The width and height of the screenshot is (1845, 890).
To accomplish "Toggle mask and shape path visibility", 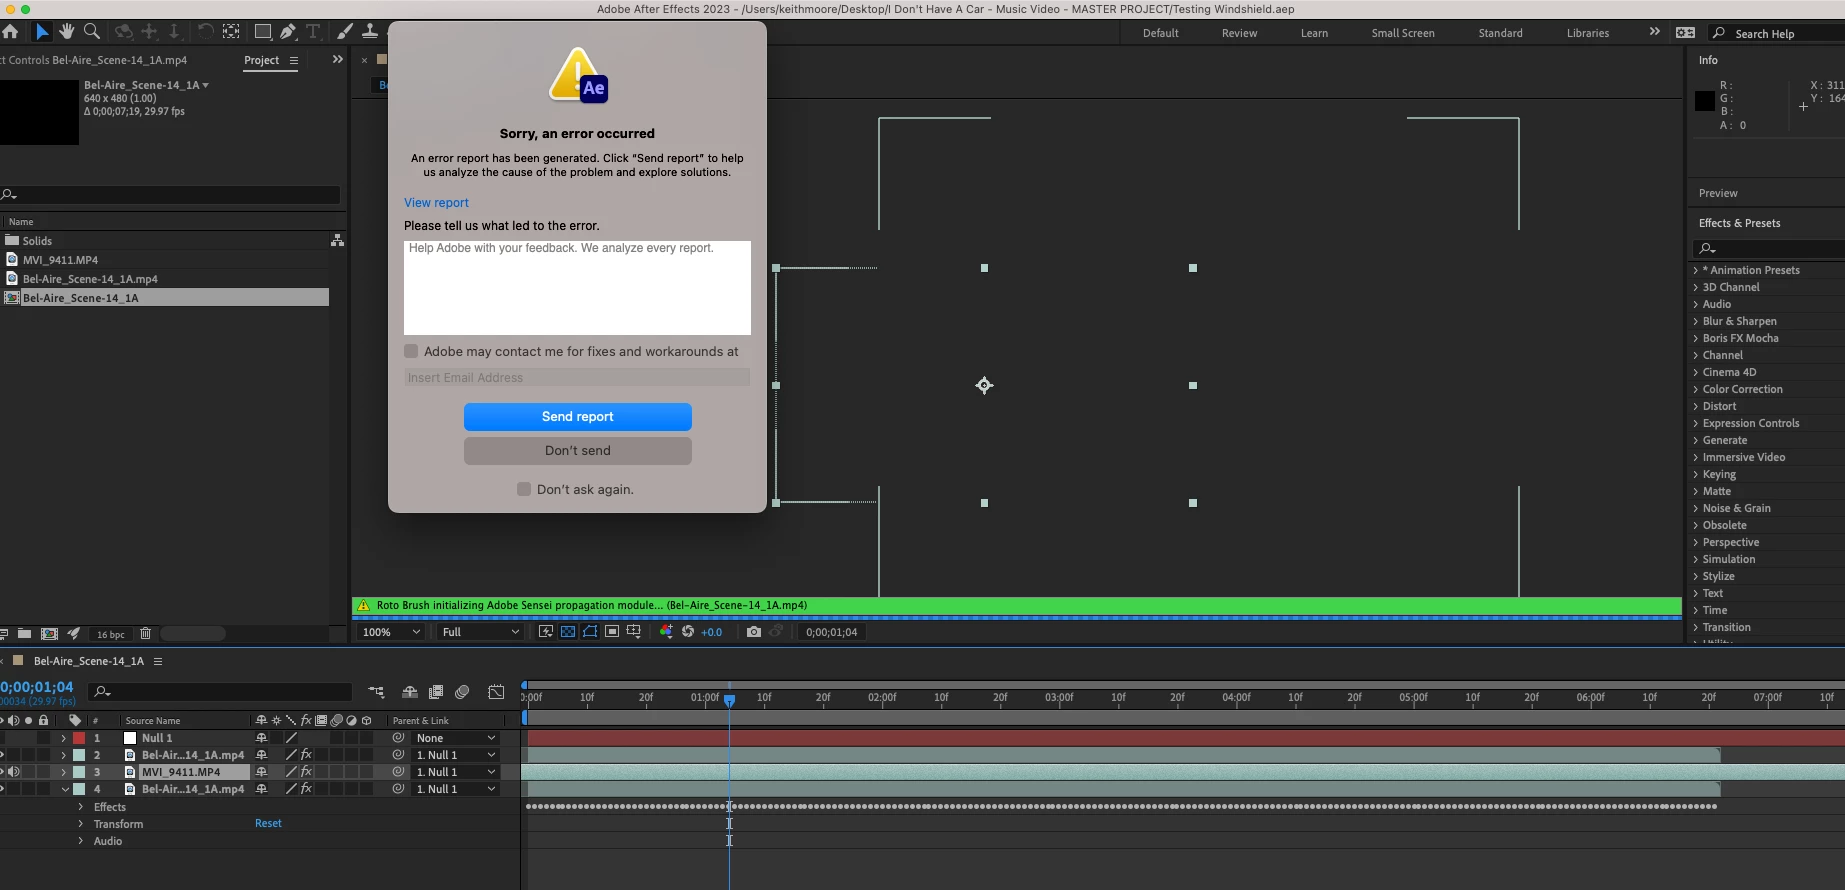I will click(x=590, y=632).
